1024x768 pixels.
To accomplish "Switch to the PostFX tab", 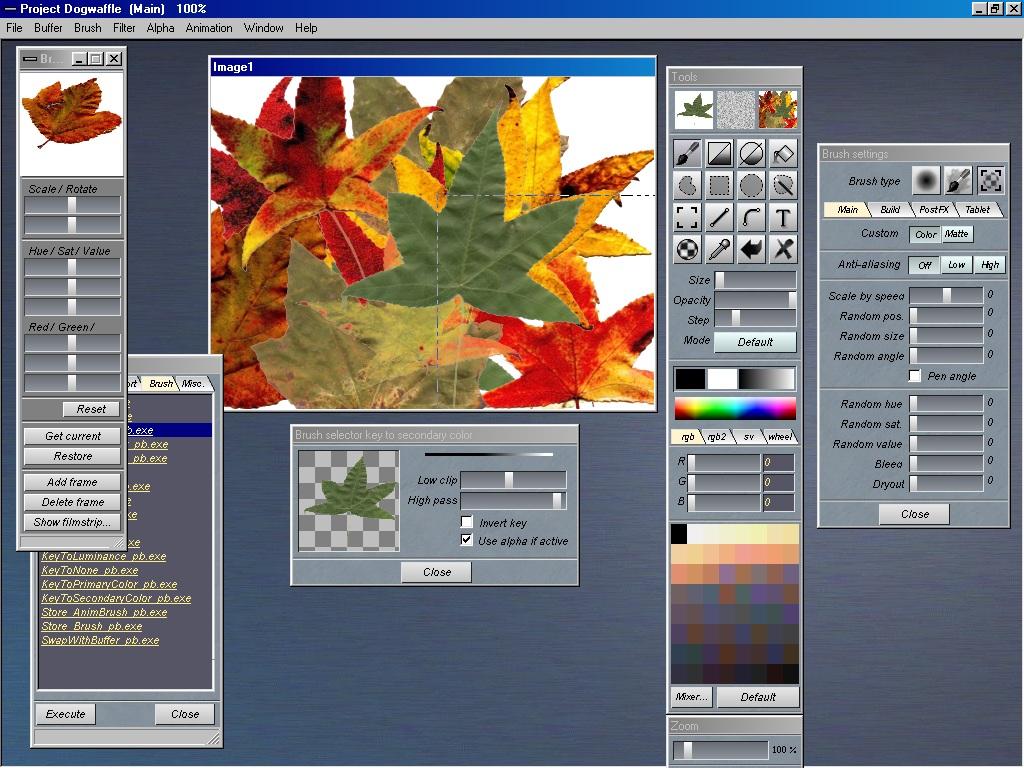I will point(933,209).
